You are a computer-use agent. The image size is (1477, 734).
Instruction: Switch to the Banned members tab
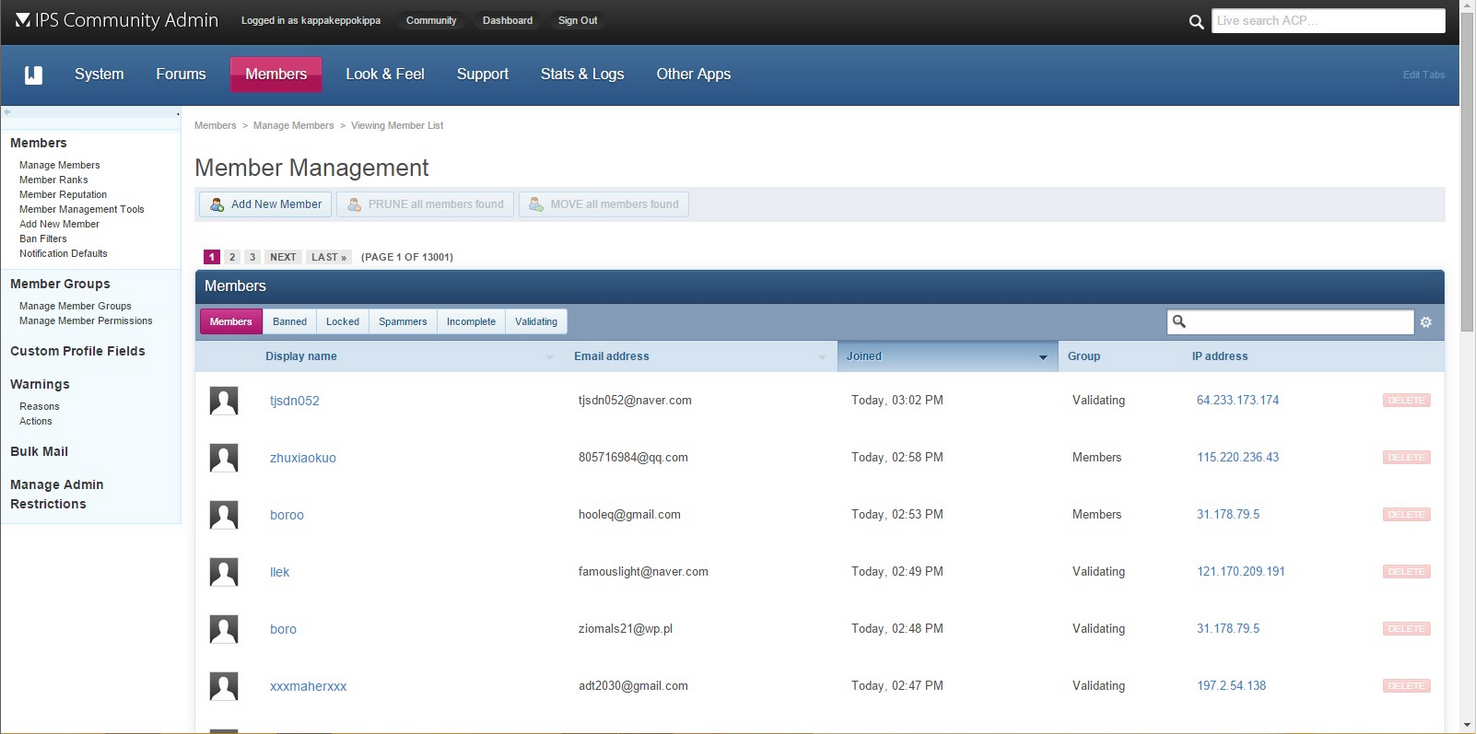(x=290, y=322)
